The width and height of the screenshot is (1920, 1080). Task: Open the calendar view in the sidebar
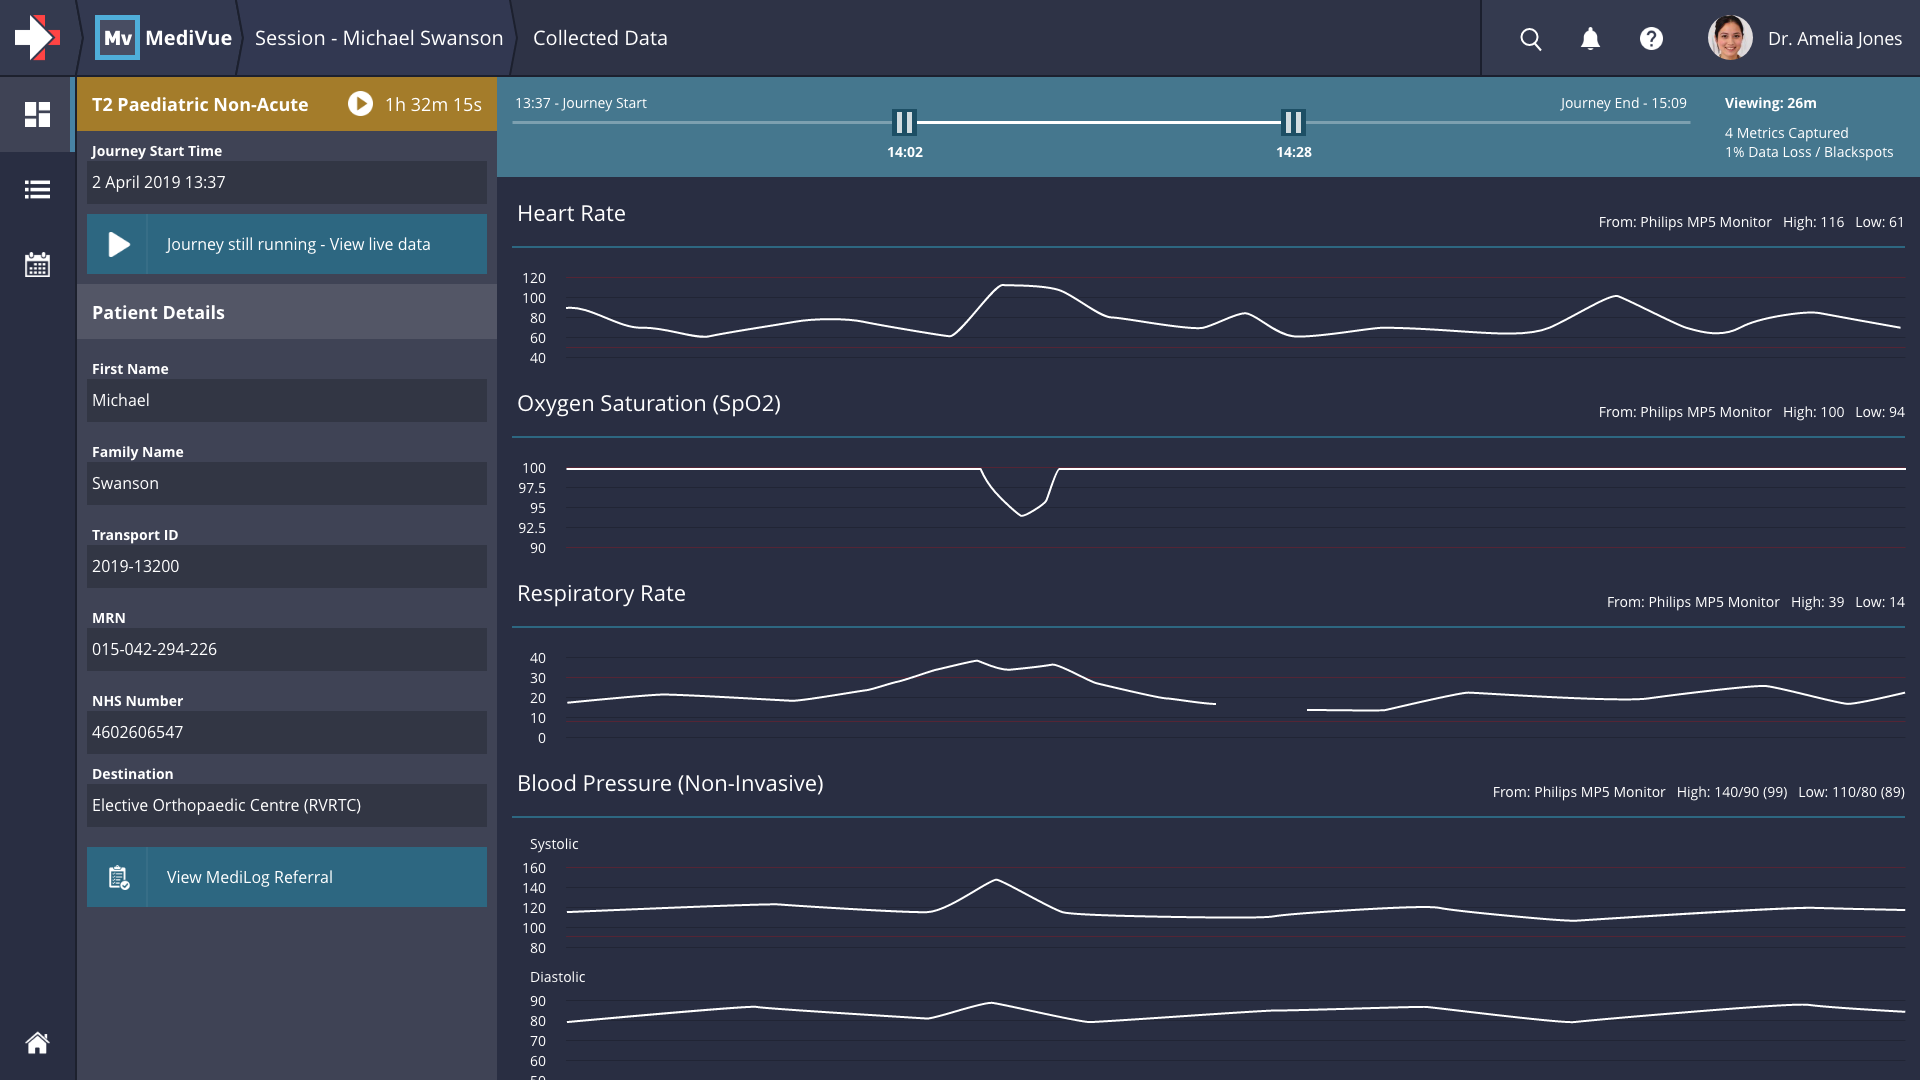click(37, 264)
